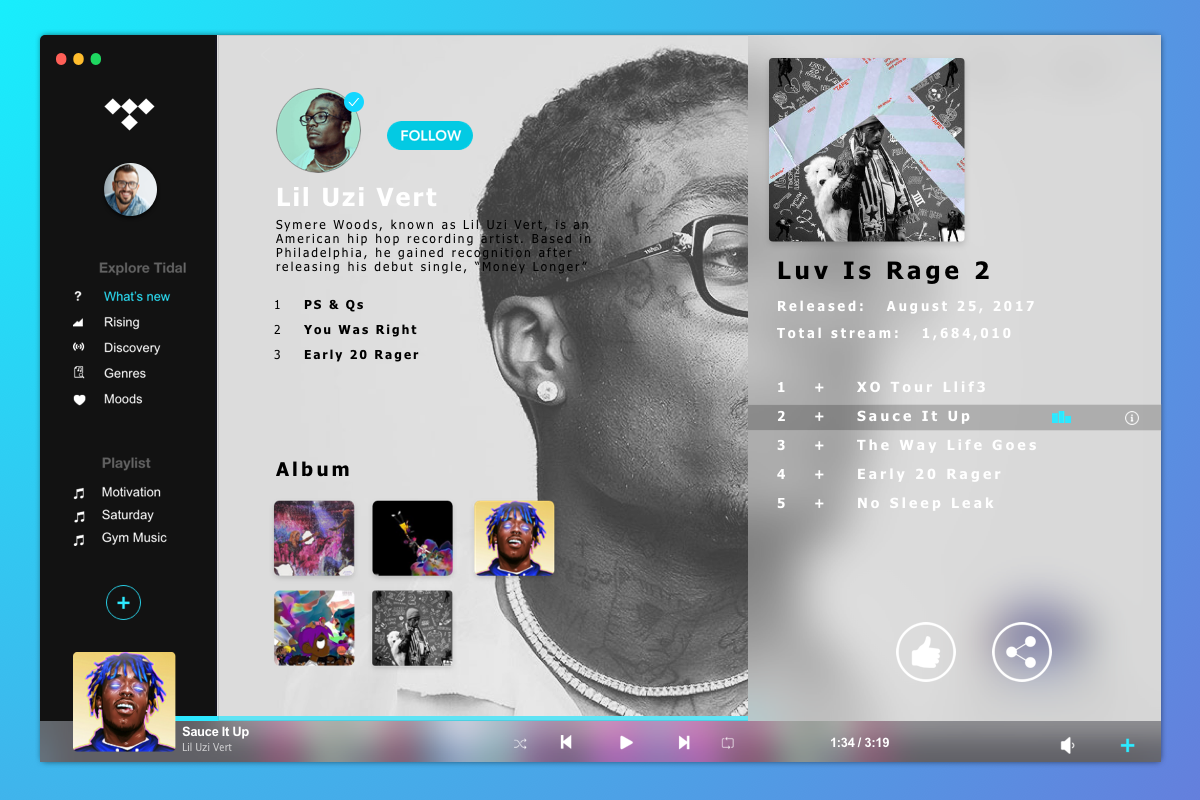Open the gray Luv Is Rage 2 album thumbnail
The height and width of the screenshot is (800, 1200).
coord(413,628)
